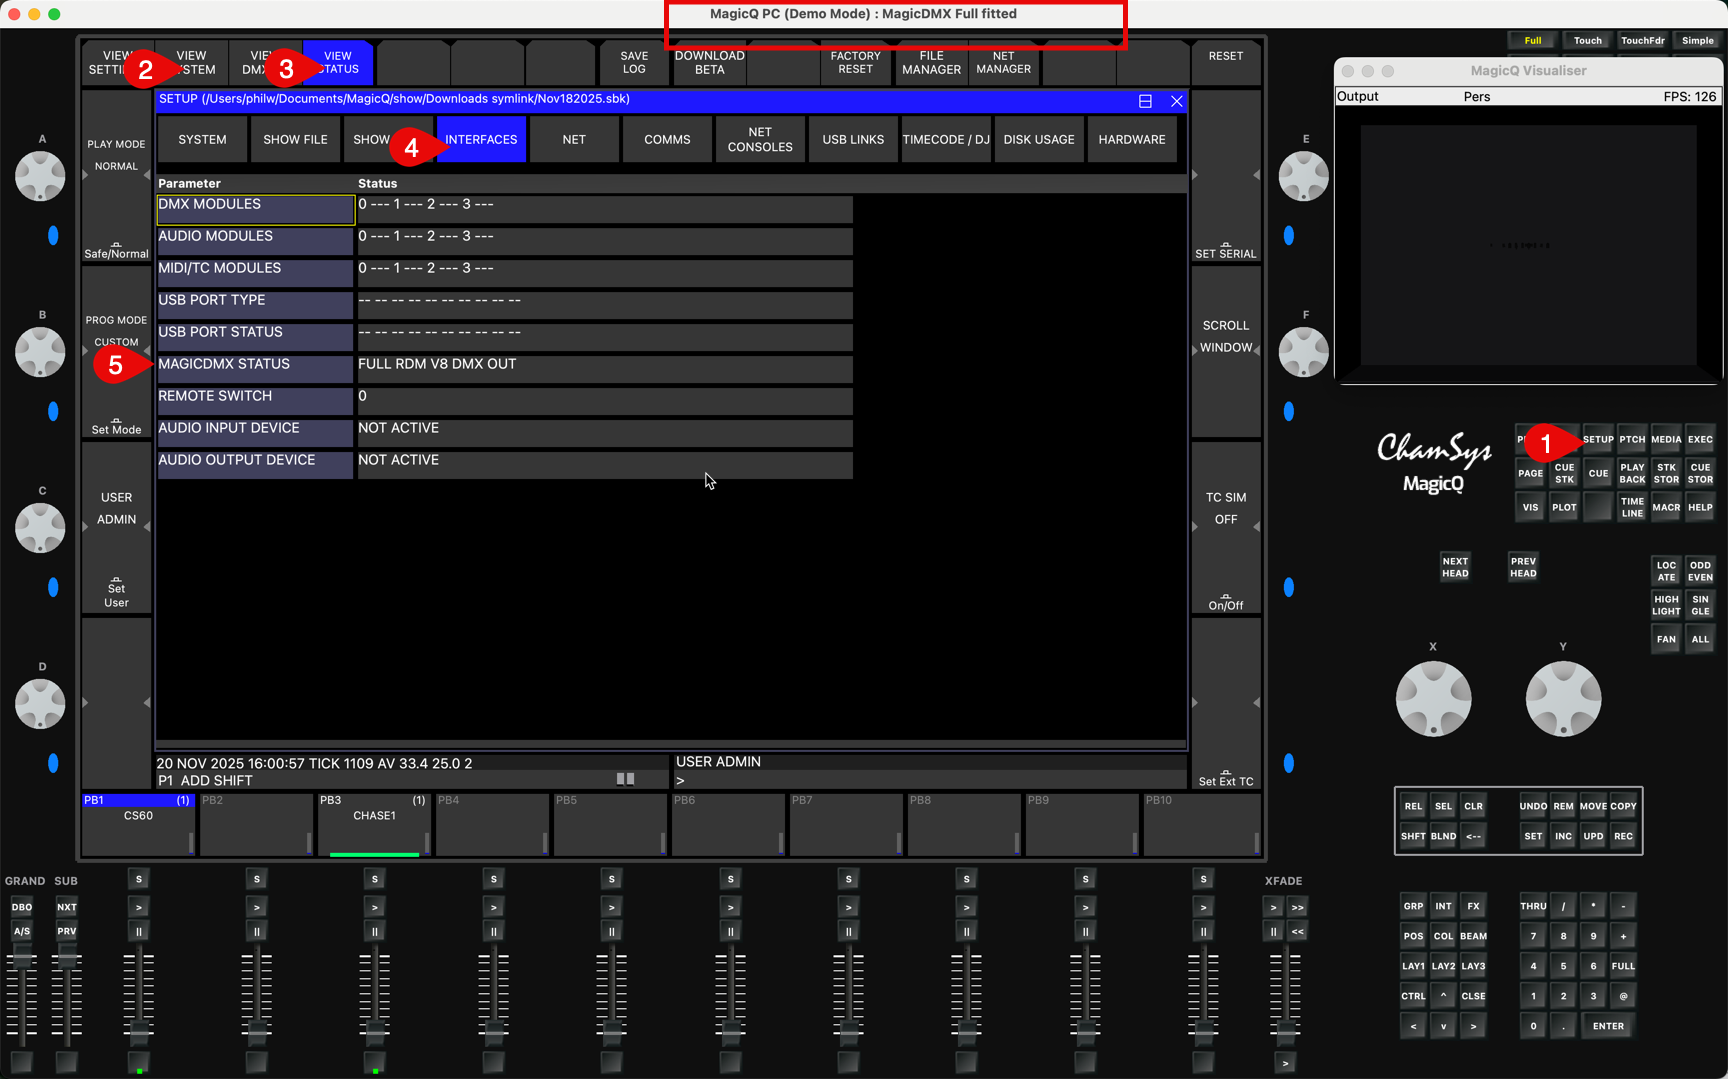Screen dimensions: 1728x1079
Task: Click the TIME LINE key
Action: tap(1632, 507)
